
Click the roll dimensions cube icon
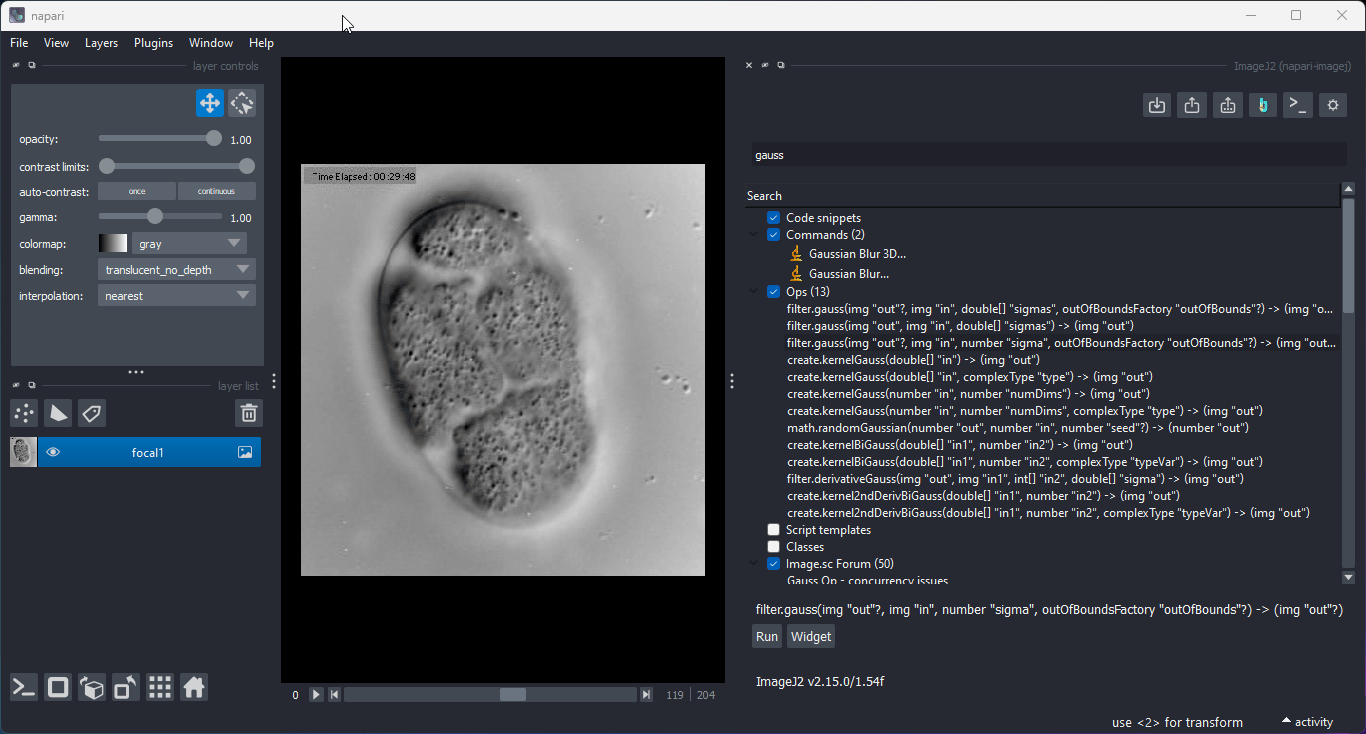click(x=91, y=687)
